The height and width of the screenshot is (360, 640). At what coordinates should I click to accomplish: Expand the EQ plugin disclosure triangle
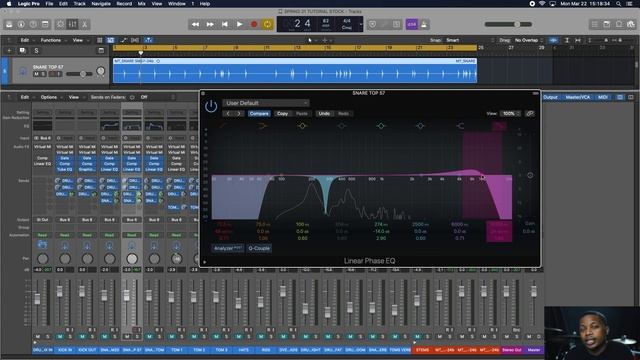[x=205, y=262]
